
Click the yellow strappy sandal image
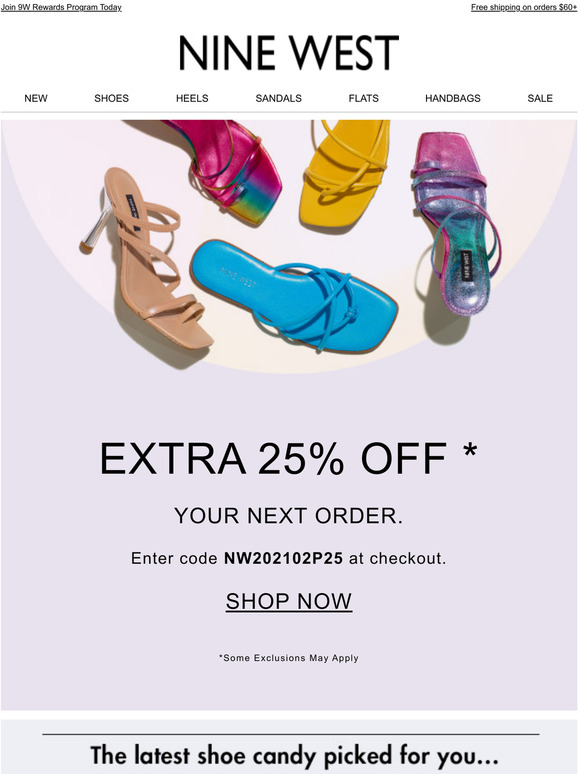(x=345, y=174)
